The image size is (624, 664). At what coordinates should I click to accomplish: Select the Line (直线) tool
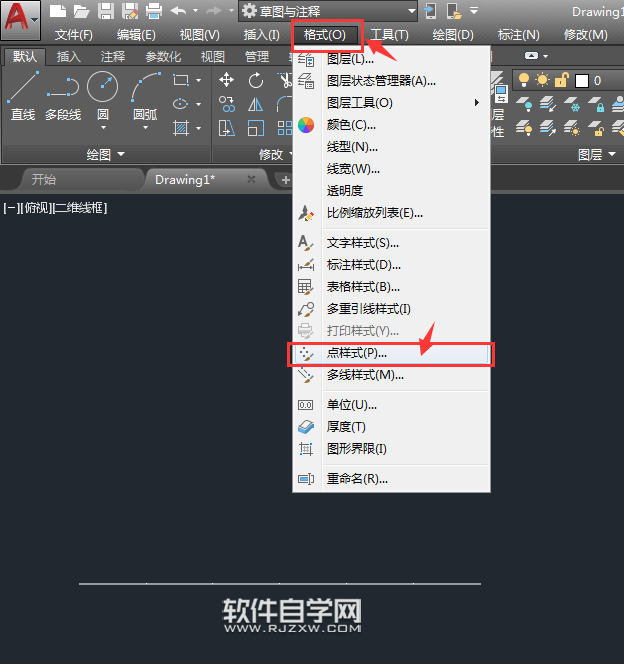pos(23,97)
